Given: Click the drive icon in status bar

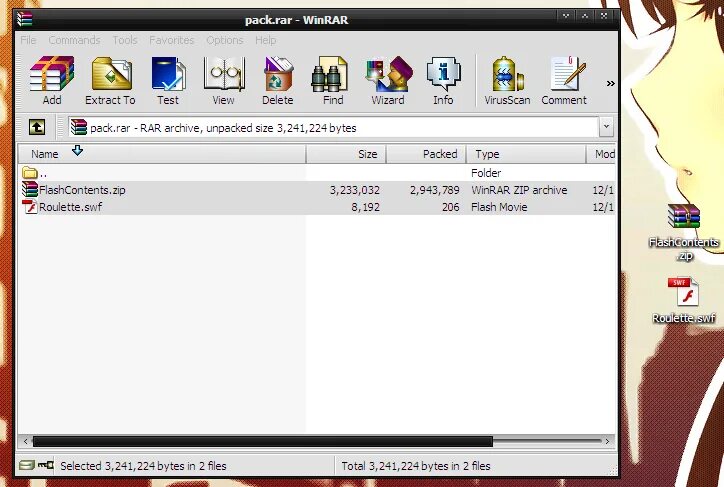Looking at the screenshot, I should pyautogui.click(x=26, y=465).
